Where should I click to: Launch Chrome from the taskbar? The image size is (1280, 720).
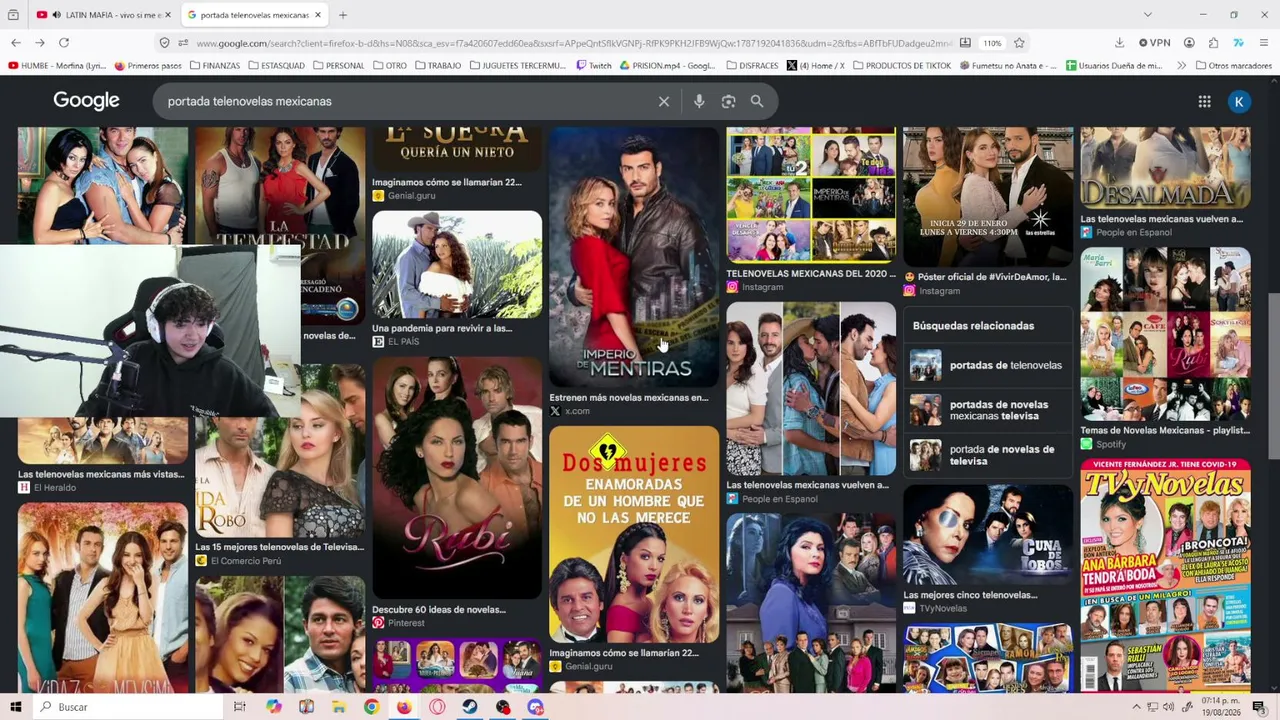371,707
